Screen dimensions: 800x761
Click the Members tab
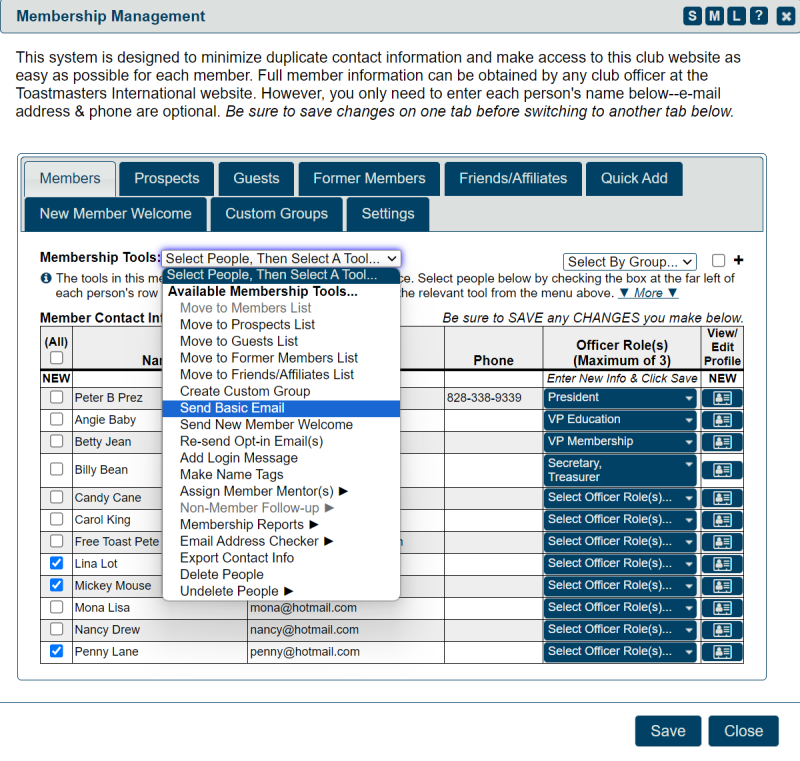pyautogui.click(x=70, y=179)
